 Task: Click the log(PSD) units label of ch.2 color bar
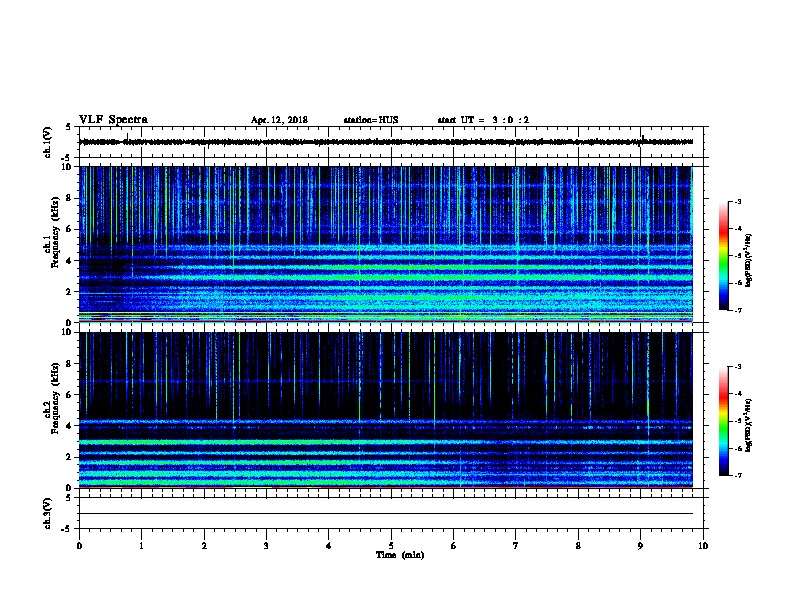(x=748, y=425)
